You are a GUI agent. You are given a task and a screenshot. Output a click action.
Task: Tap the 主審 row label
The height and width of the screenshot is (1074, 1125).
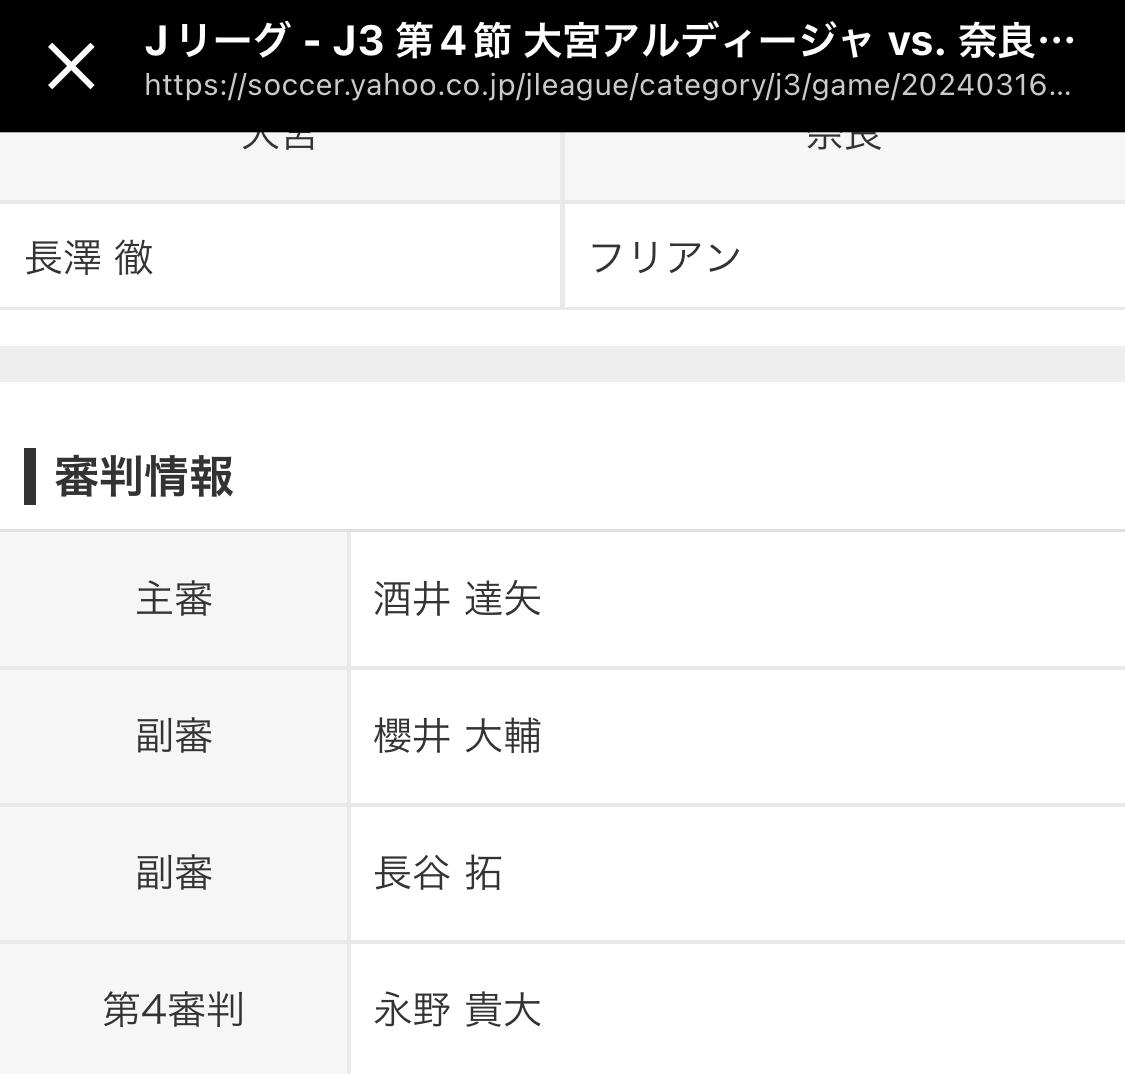174,600
